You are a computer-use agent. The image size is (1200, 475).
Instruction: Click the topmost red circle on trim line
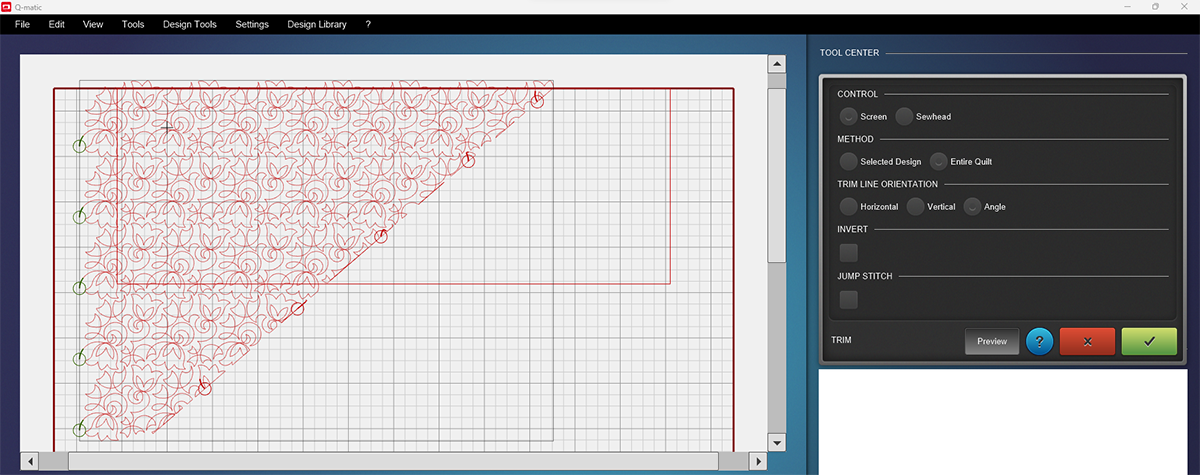[x=537, y=100]
